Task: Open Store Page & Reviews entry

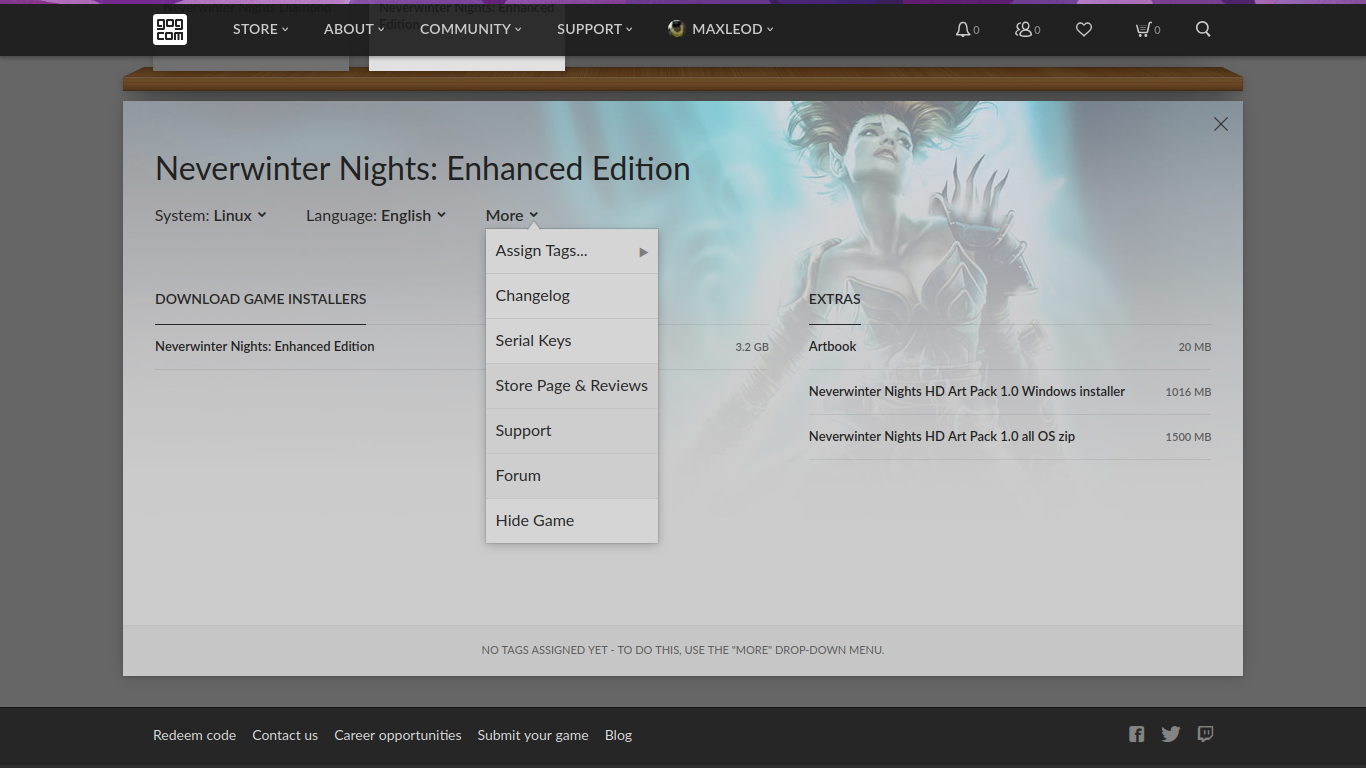Action: [x=572, y=386]
